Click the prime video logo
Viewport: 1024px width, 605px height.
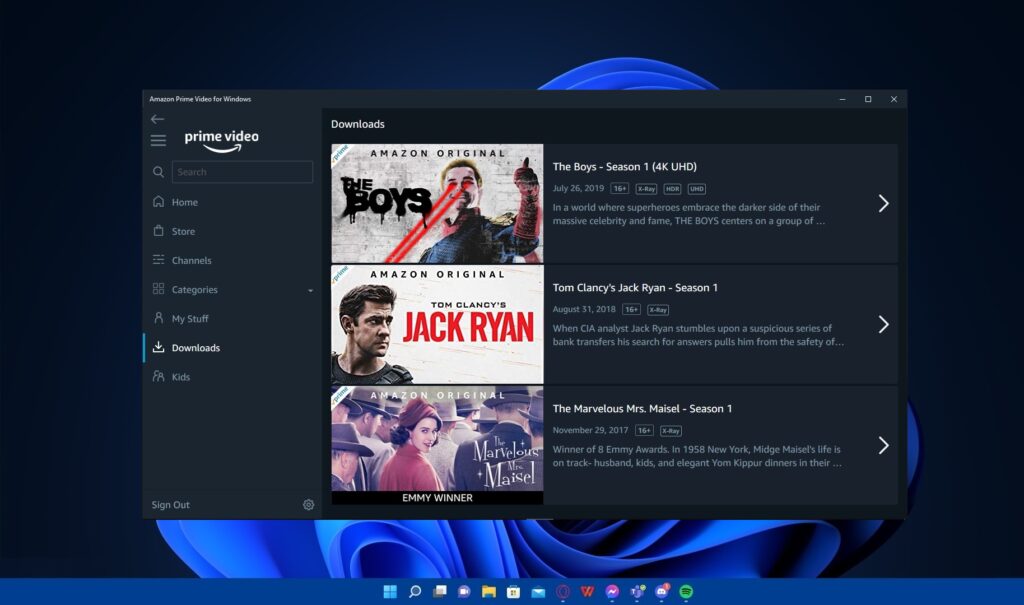coord(221,140)
